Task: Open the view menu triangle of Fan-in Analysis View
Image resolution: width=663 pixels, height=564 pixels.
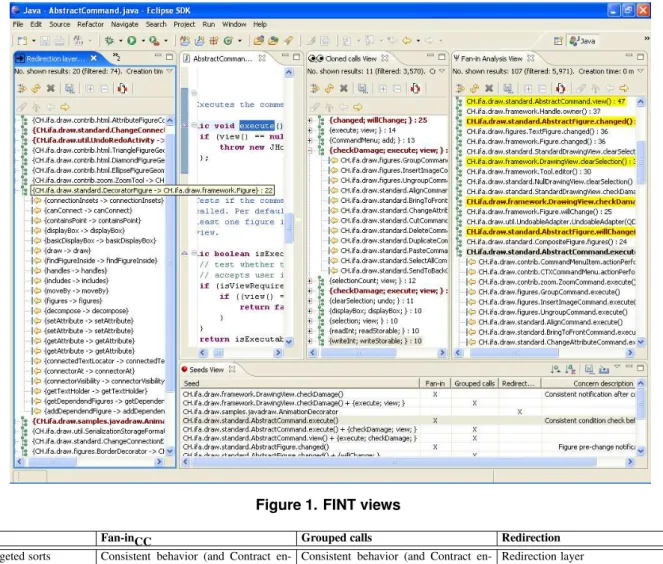Action: [x=640, y=71]
